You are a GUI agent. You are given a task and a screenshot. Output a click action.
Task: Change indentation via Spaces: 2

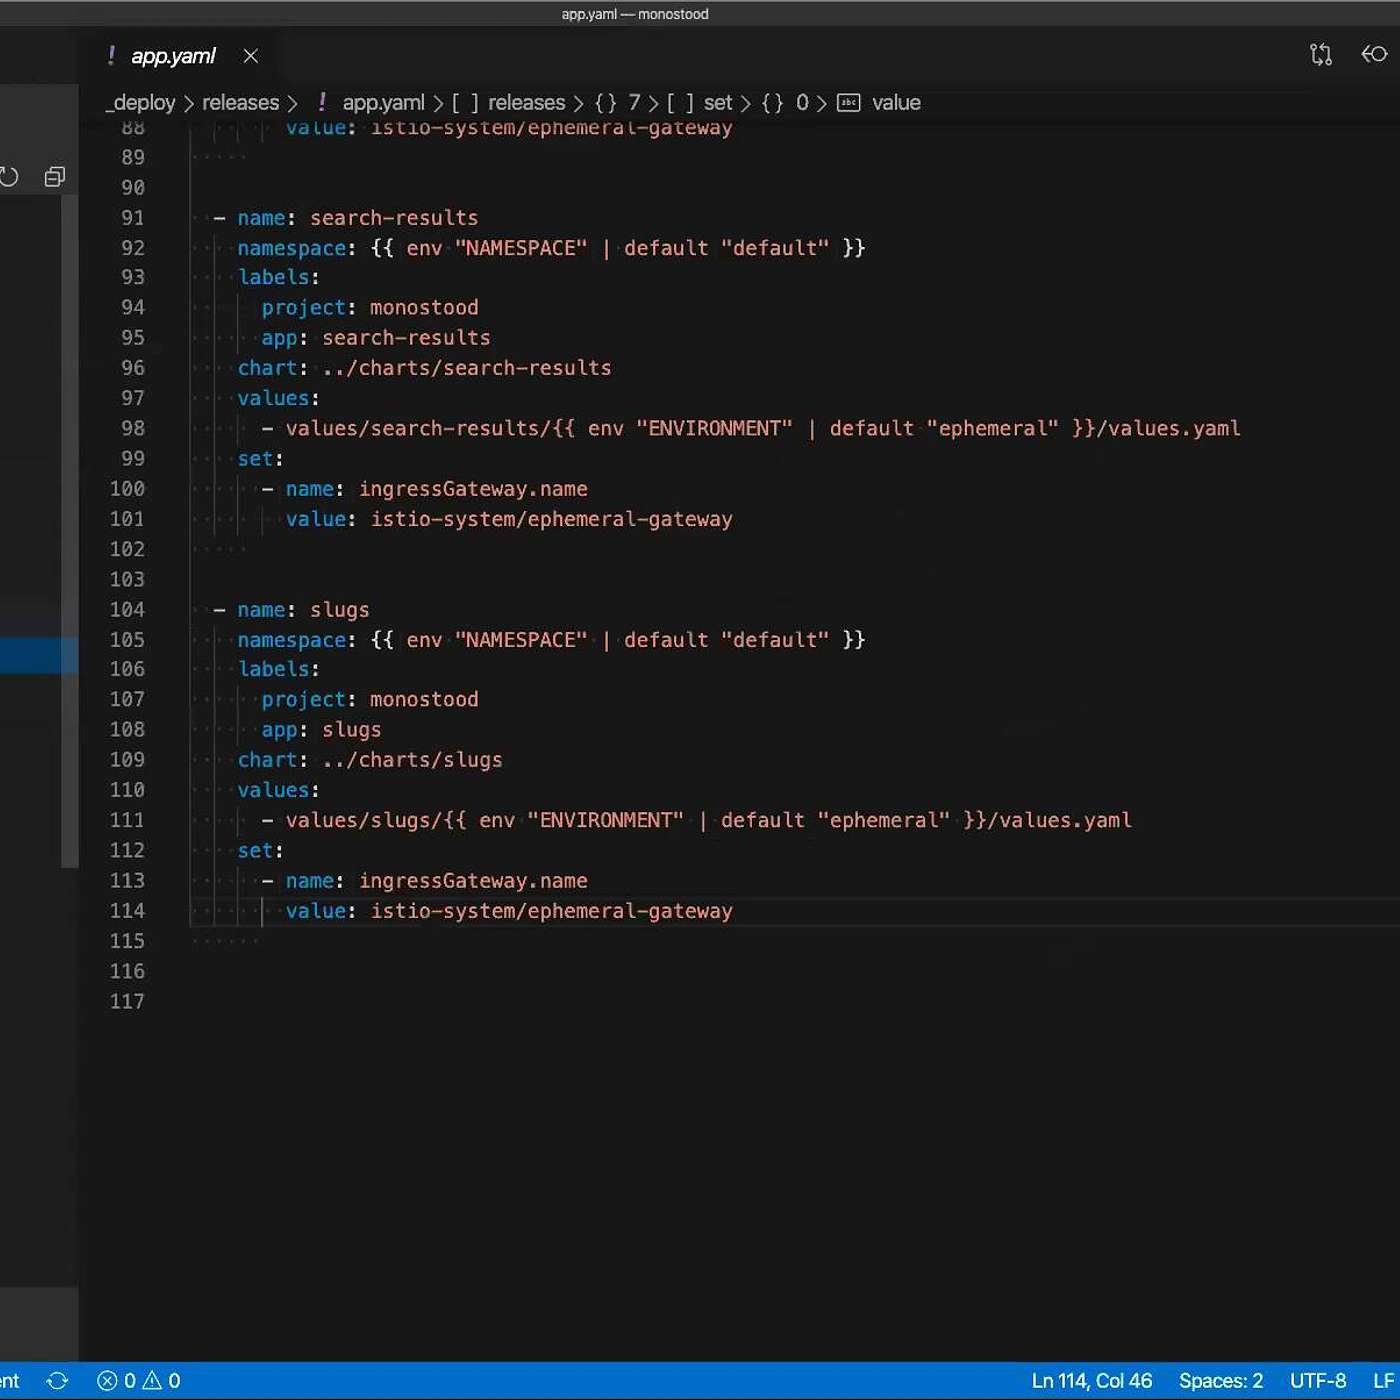click(x=1220, y=1381)
